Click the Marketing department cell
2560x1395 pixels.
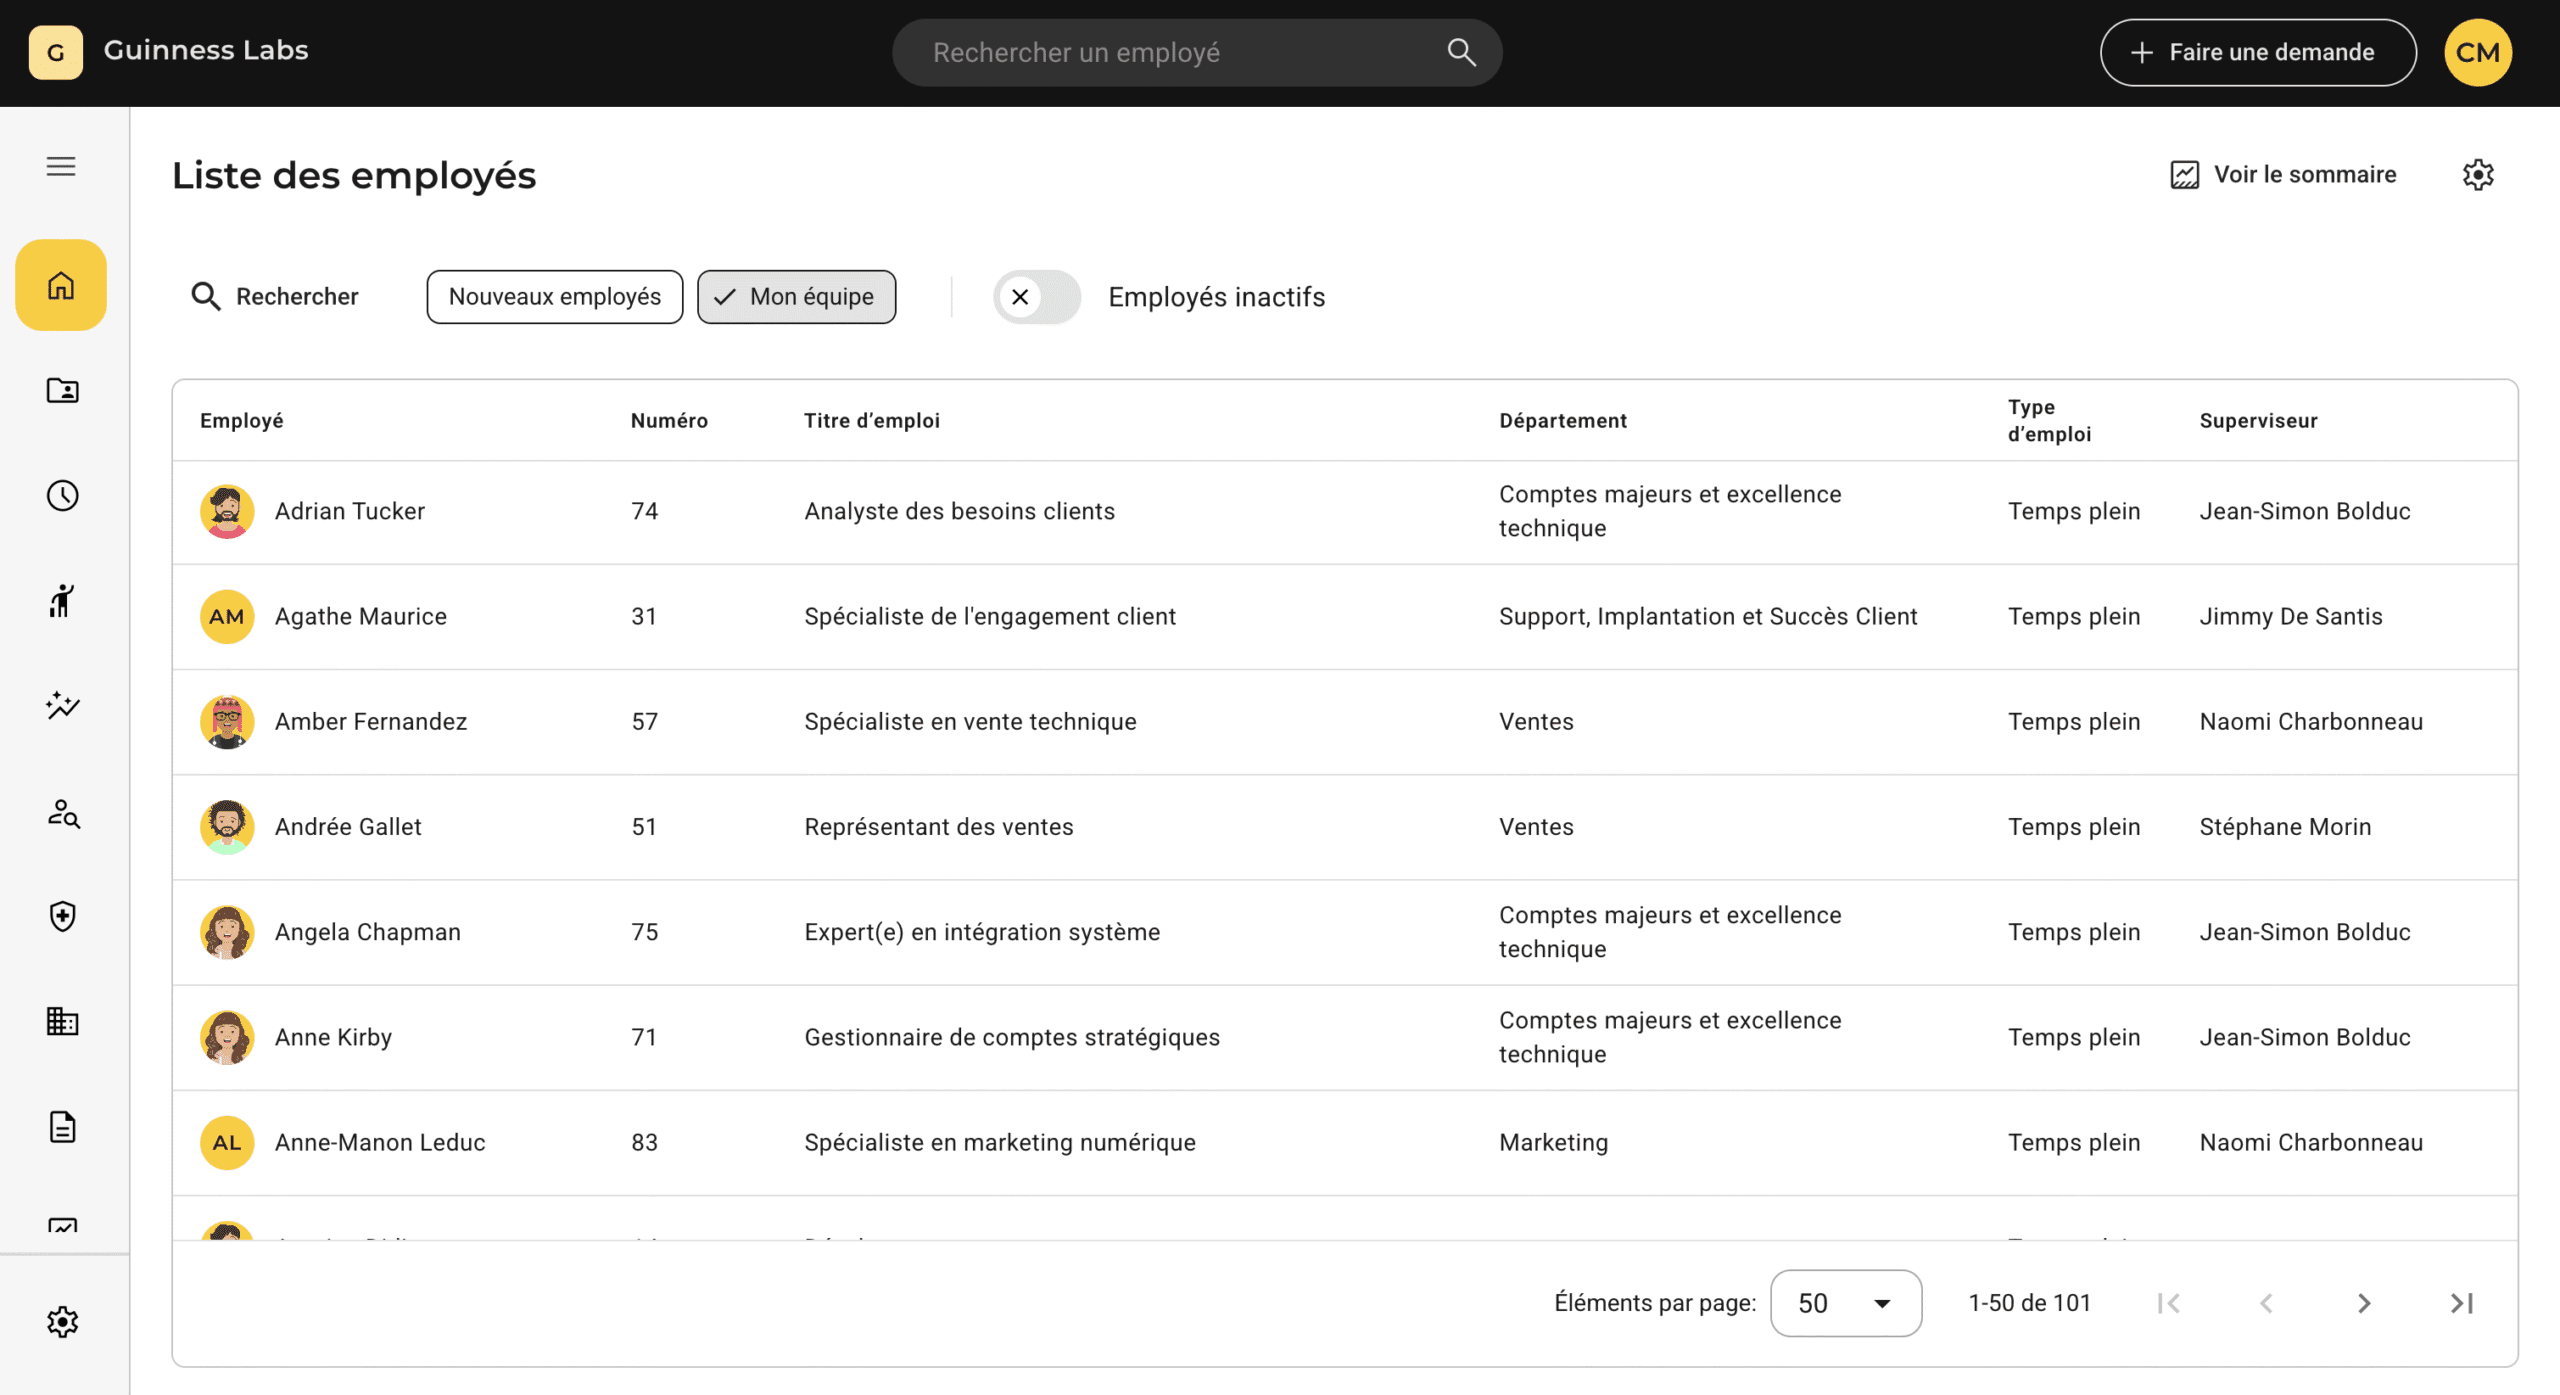[1553, 1143]
